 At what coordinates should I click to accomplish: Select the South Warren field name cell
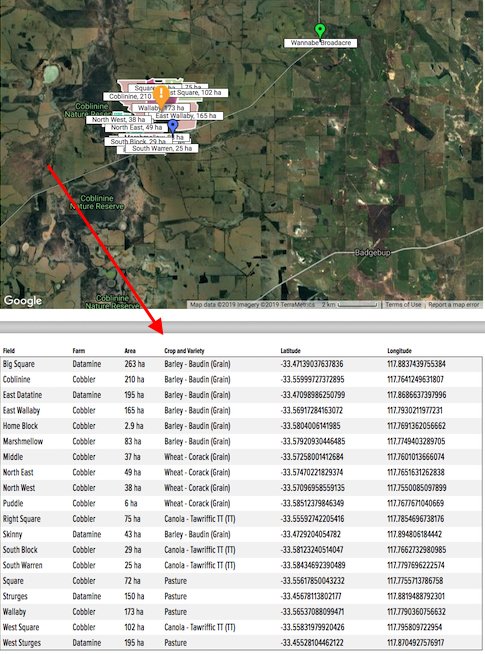coord(23,565)
